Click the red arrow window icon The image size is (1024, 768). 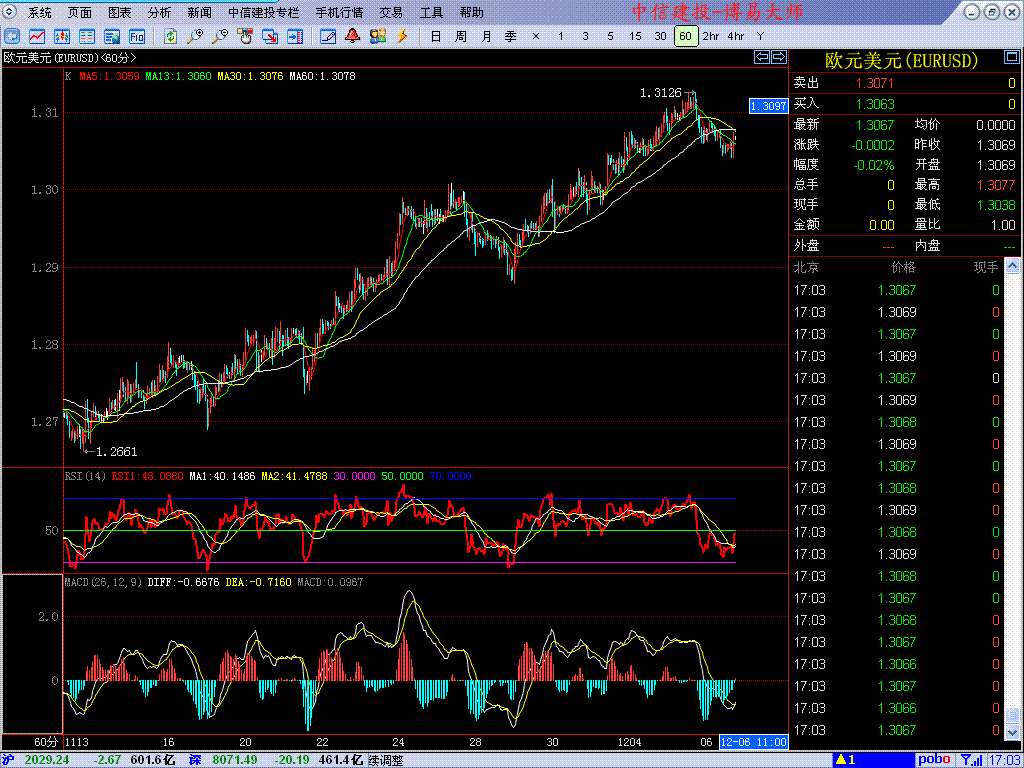(270, 36)
